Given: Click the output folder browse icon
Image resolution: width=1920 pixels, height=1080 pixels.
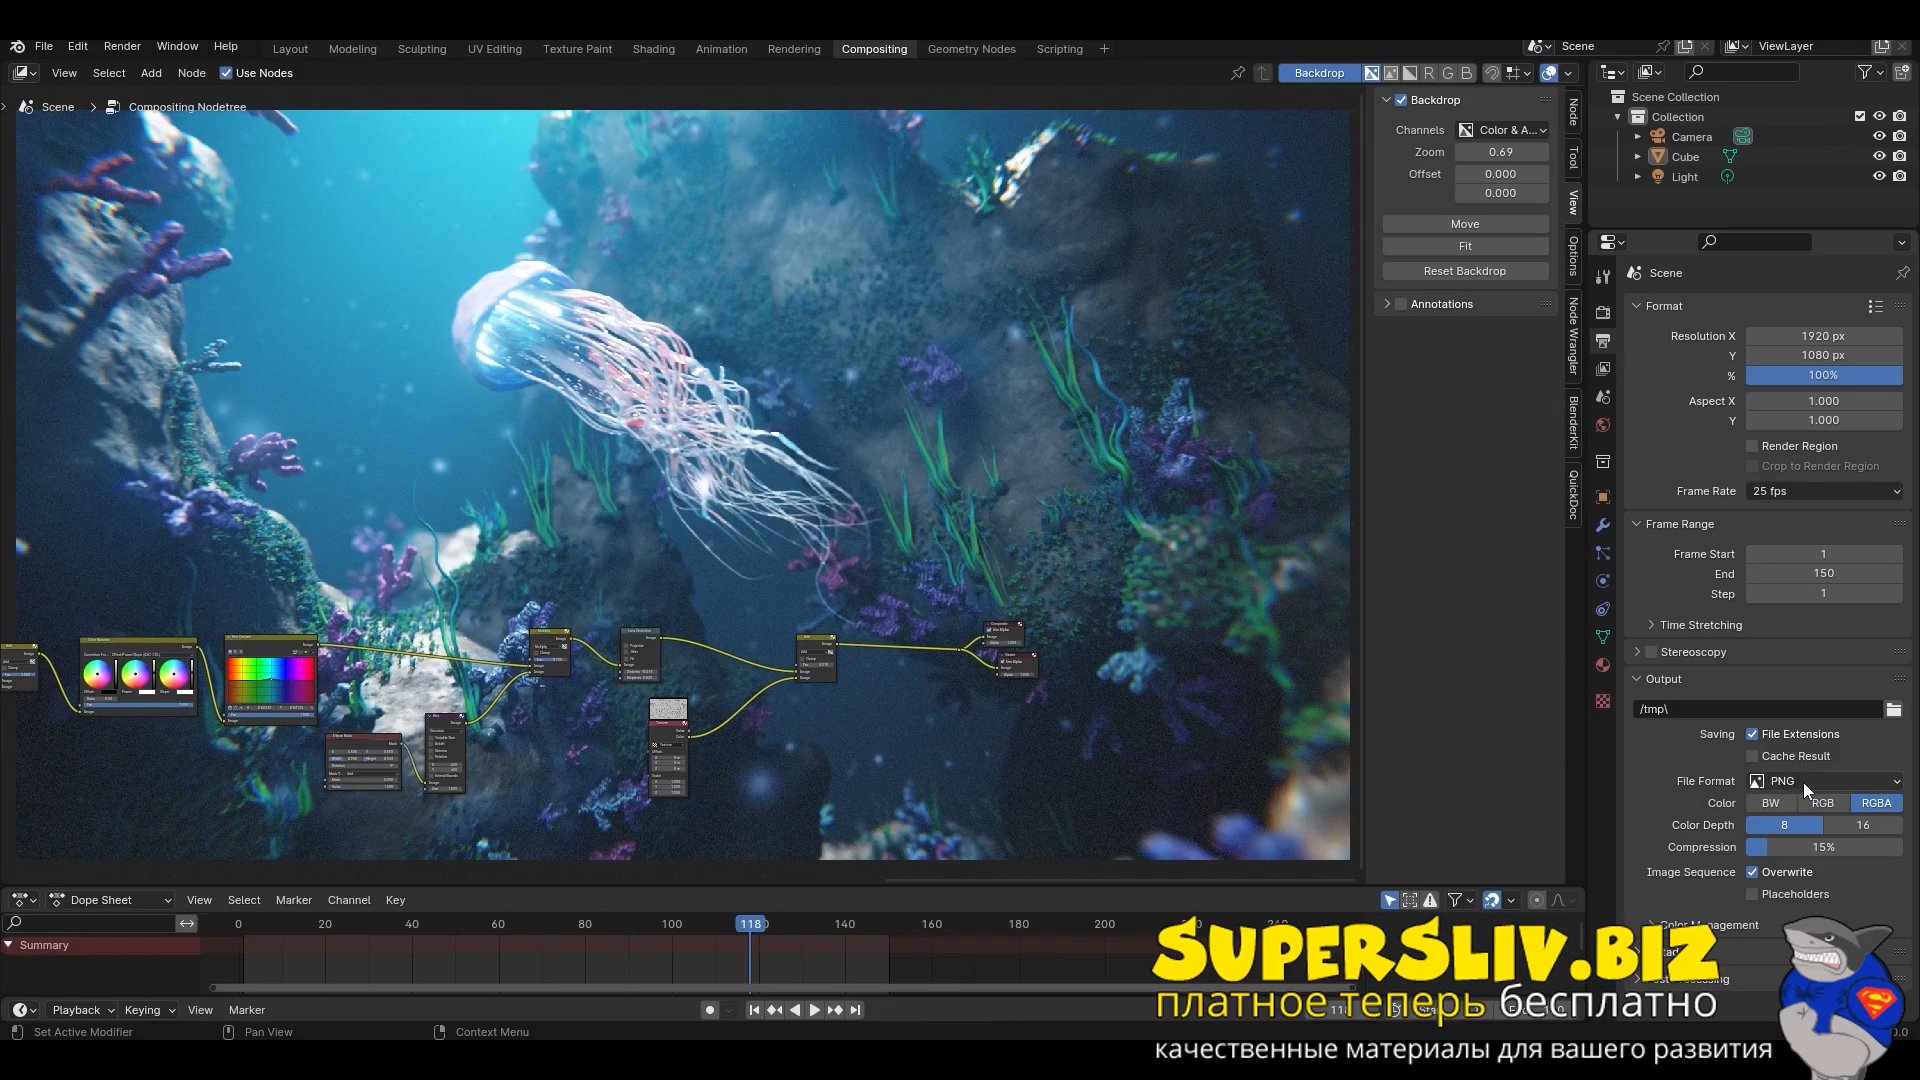Looking at the screenshot, I should [1893, 709].
